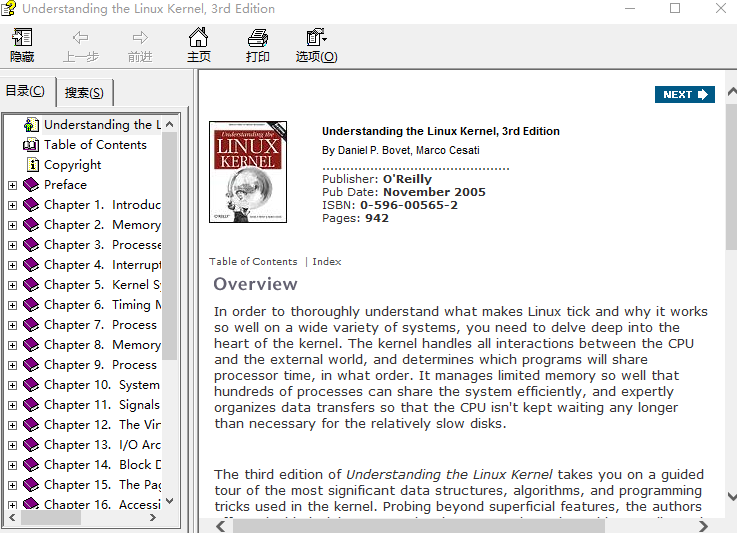The height and width of the screenshot is (533, 737).
Task: Open the Table of Contents link
Action: 253,262
